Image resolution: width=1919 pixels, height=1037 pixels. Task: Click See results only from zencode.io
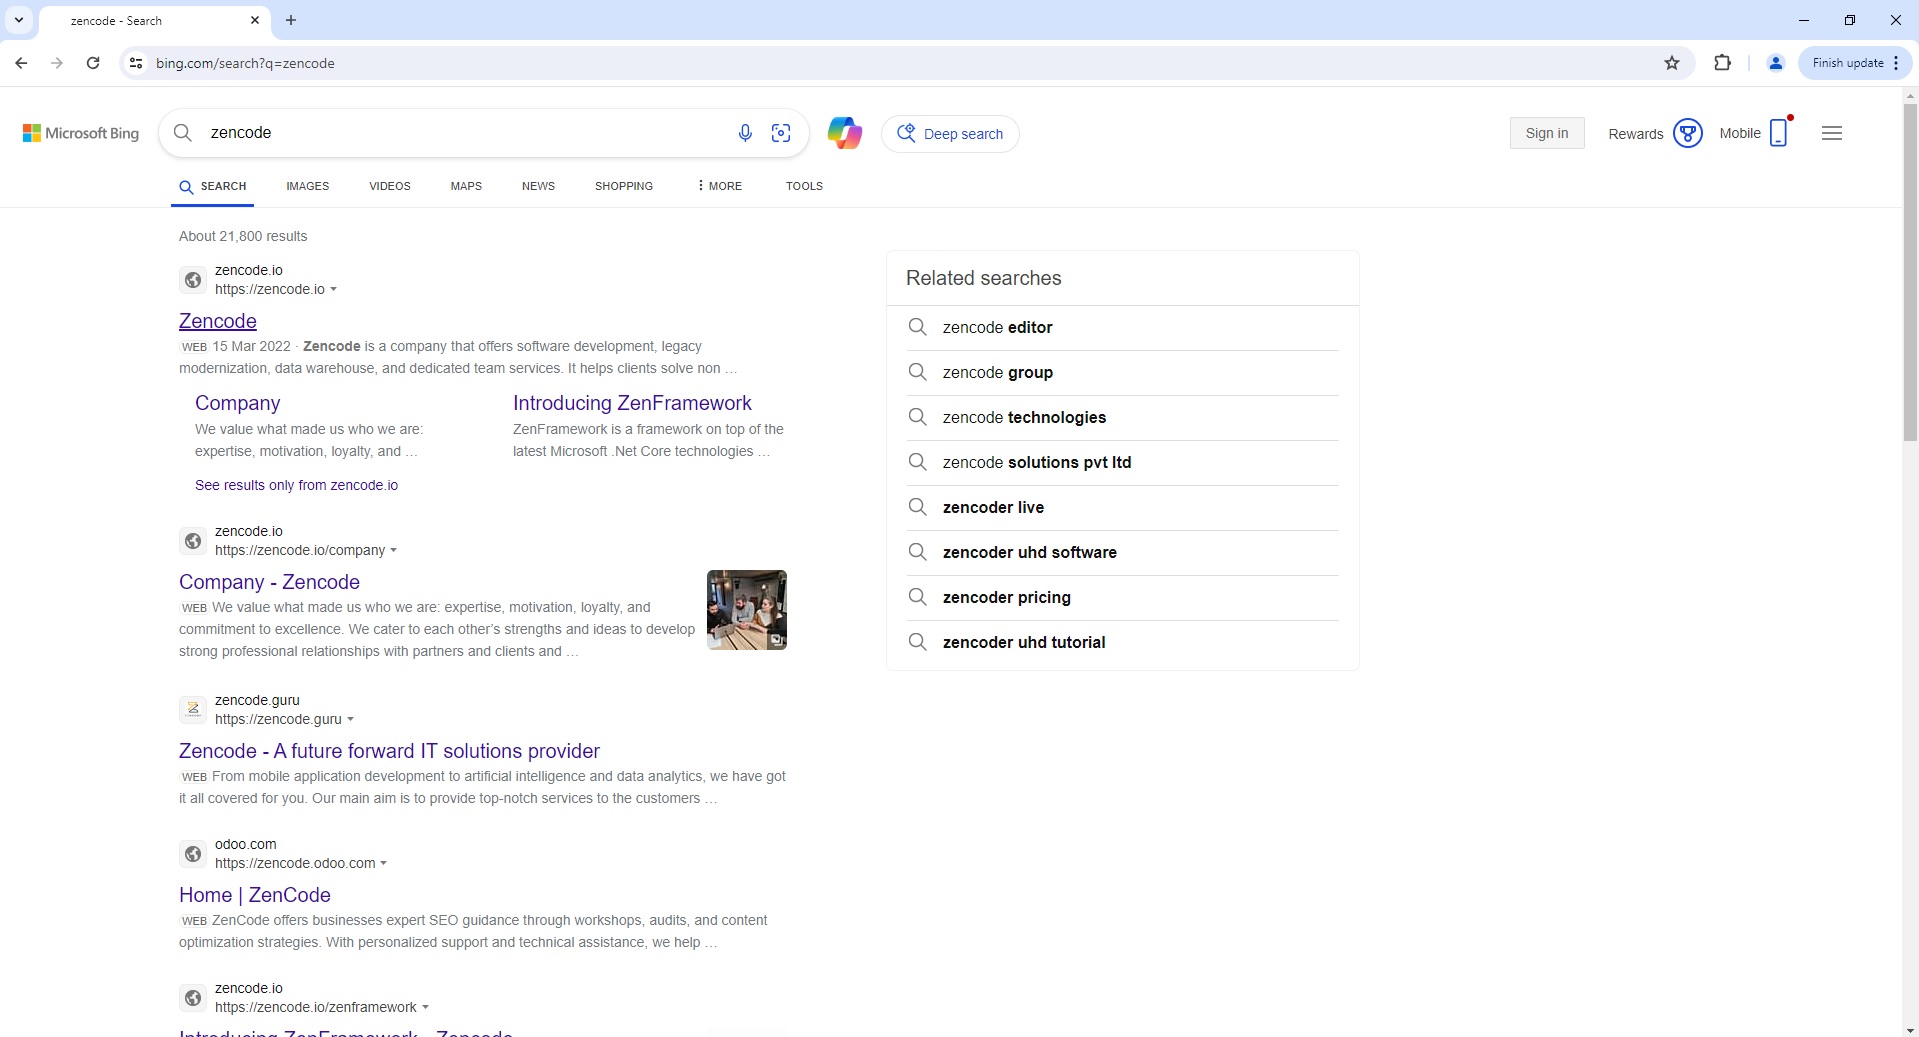click(x=295, y=486)
